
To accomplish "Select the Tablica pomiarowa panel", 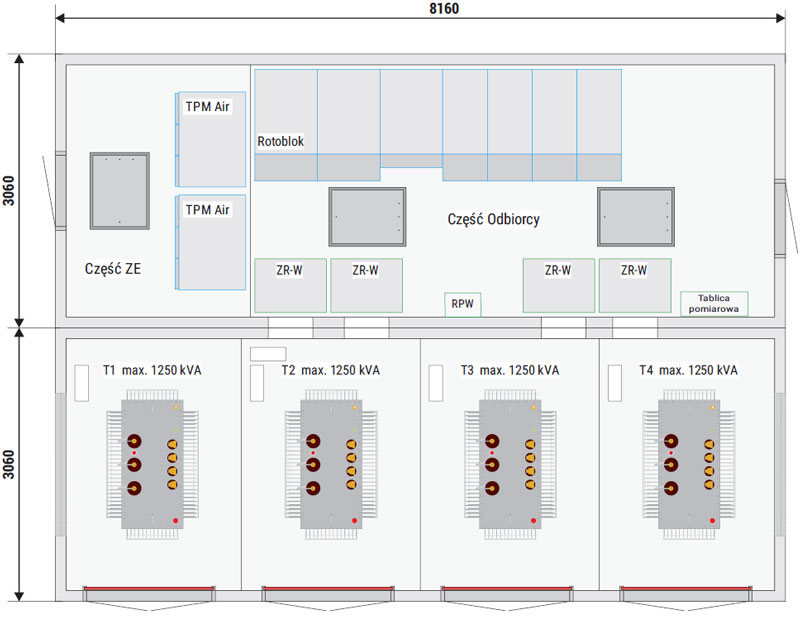I will pyautogui.click(x=714, y=304).
